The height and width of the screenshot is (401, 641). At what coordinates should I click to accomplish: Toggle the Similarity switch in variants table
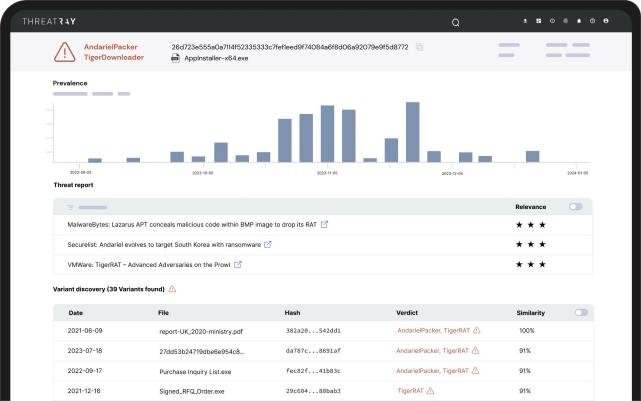581,312
